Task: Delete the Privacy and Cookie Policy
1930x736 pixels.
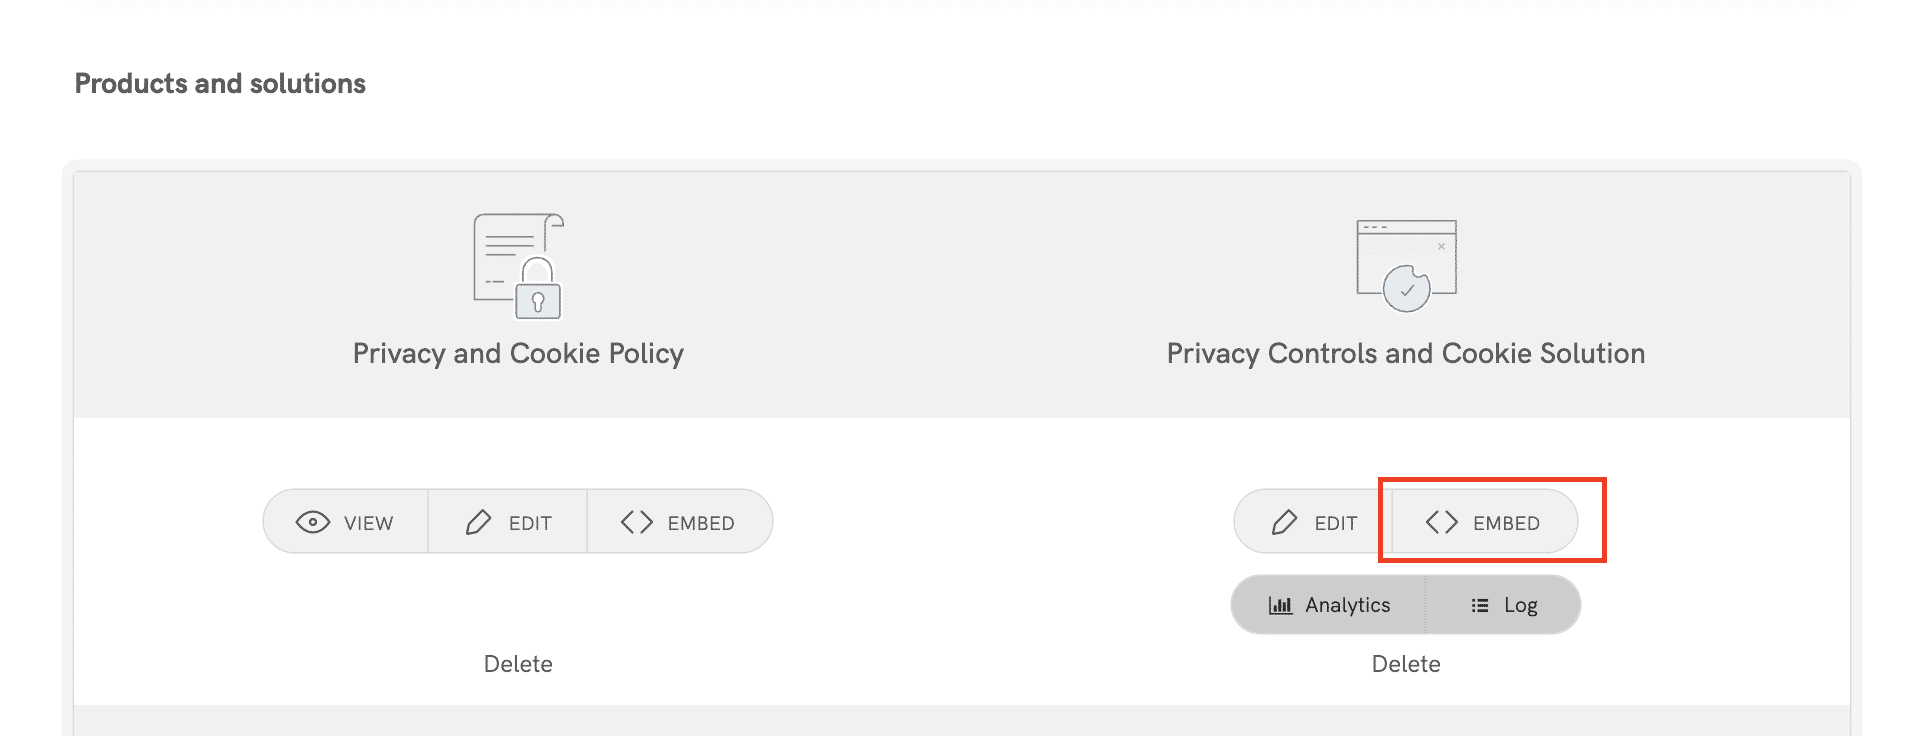Action: (518, 663)
